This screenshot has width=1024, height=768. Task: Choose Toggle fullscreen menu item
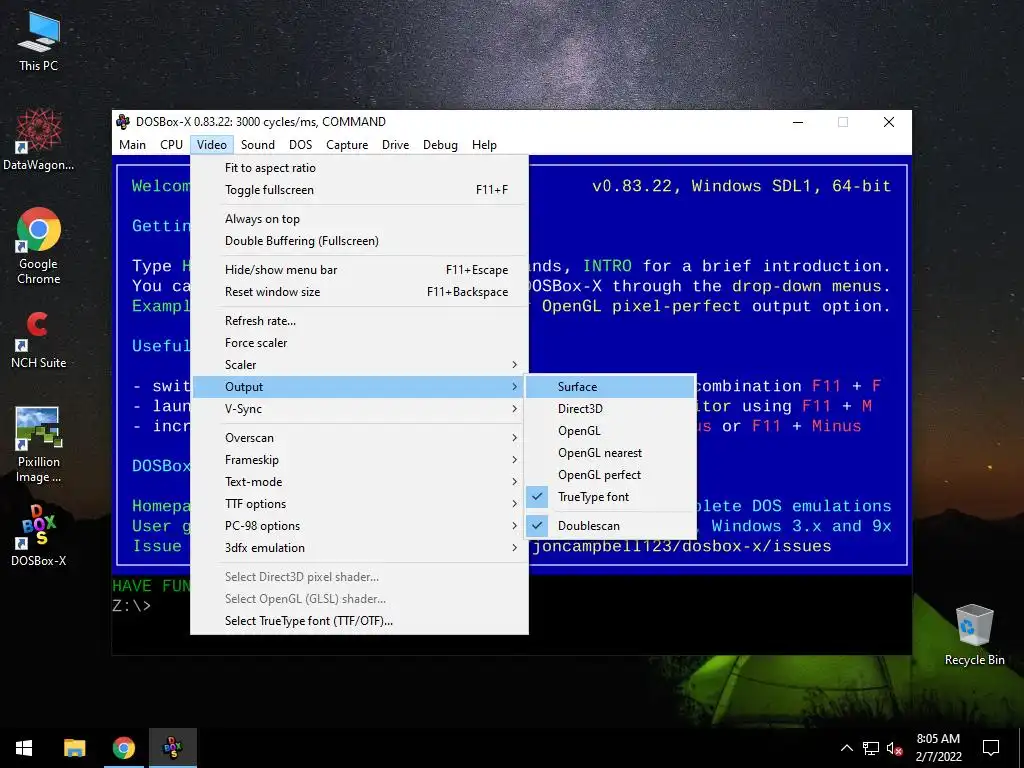(x=359, y=190)
